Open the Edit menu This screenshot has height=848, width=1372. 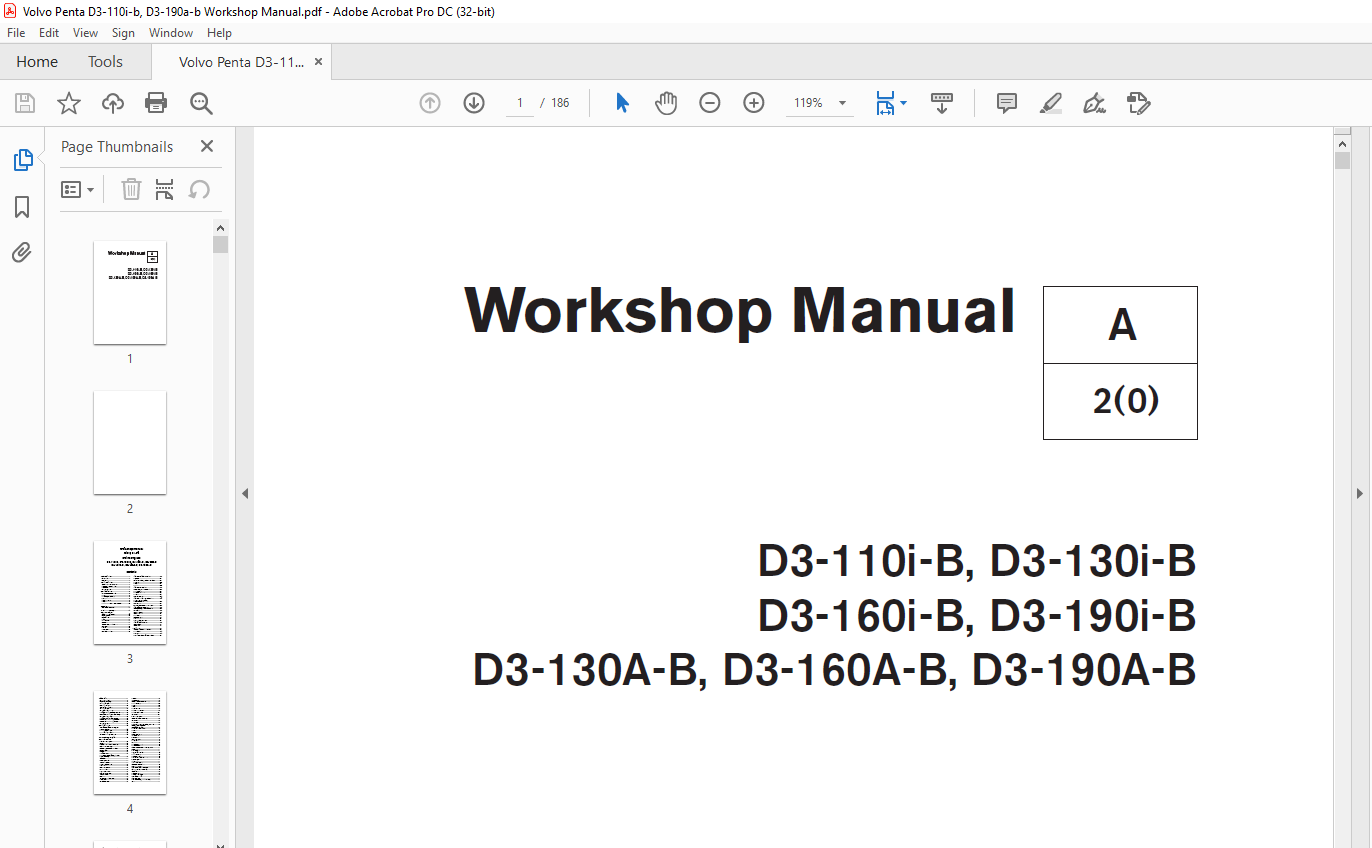[x=49, y=33]
